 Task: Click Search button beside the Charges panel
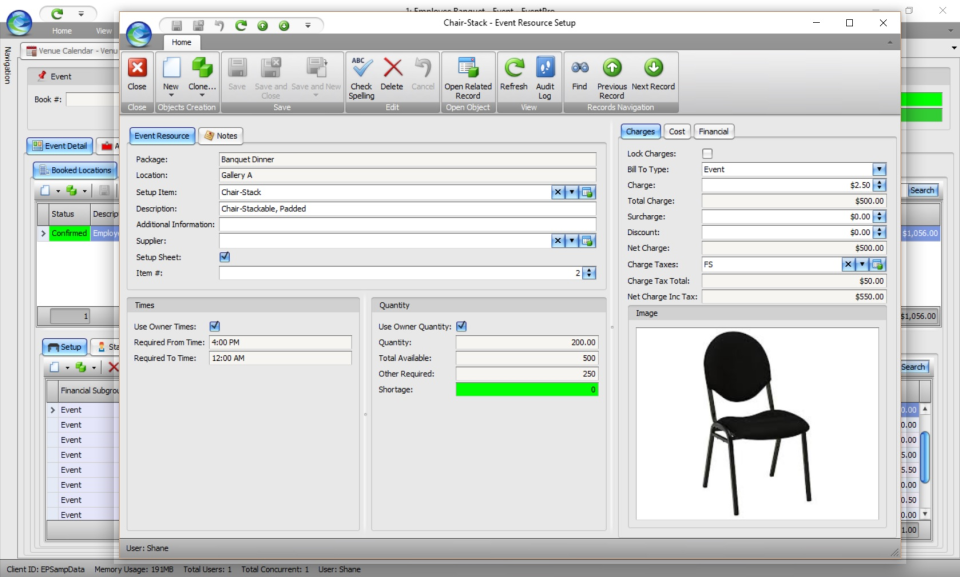pos(921,190)
